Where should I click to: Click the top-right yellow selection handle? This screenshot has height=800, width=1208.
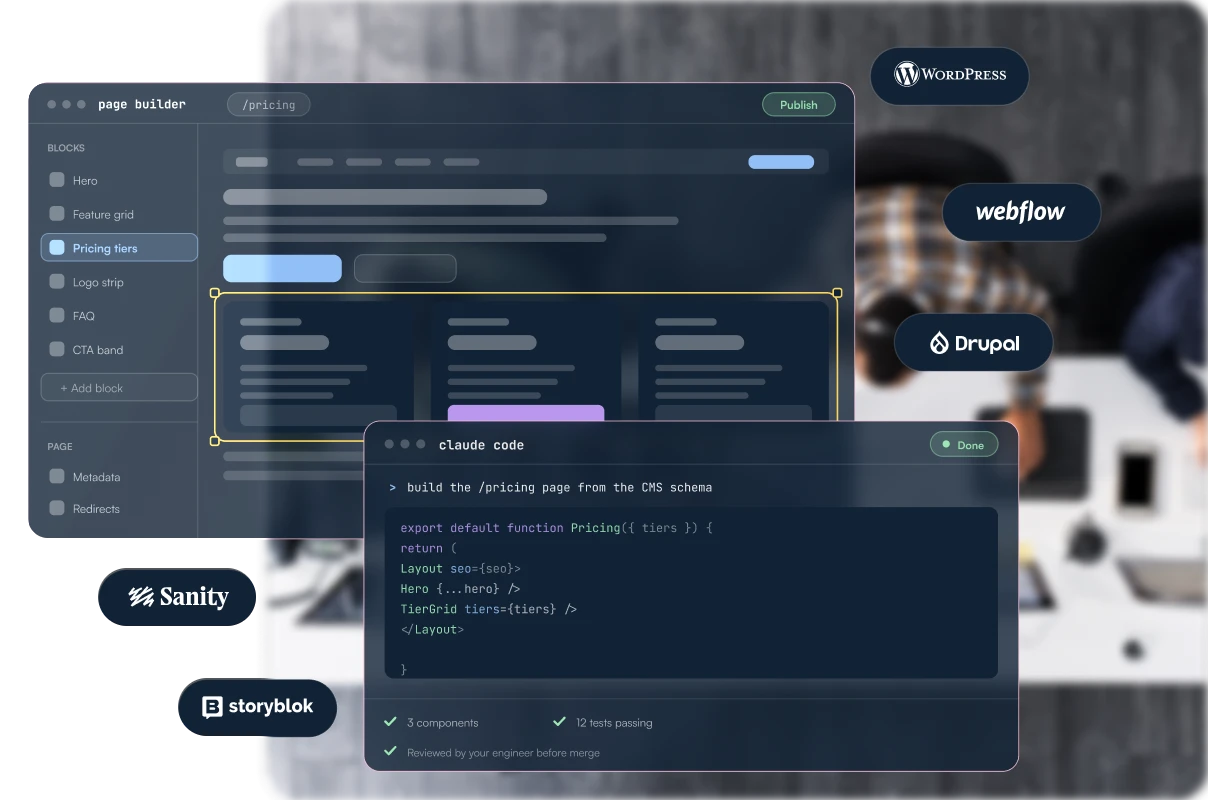pyautogui.click(x=837, y=293)
